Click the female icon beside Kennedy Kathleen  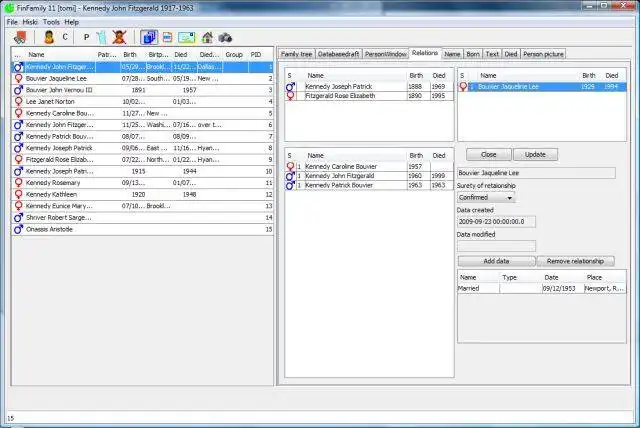coord(18,194)
